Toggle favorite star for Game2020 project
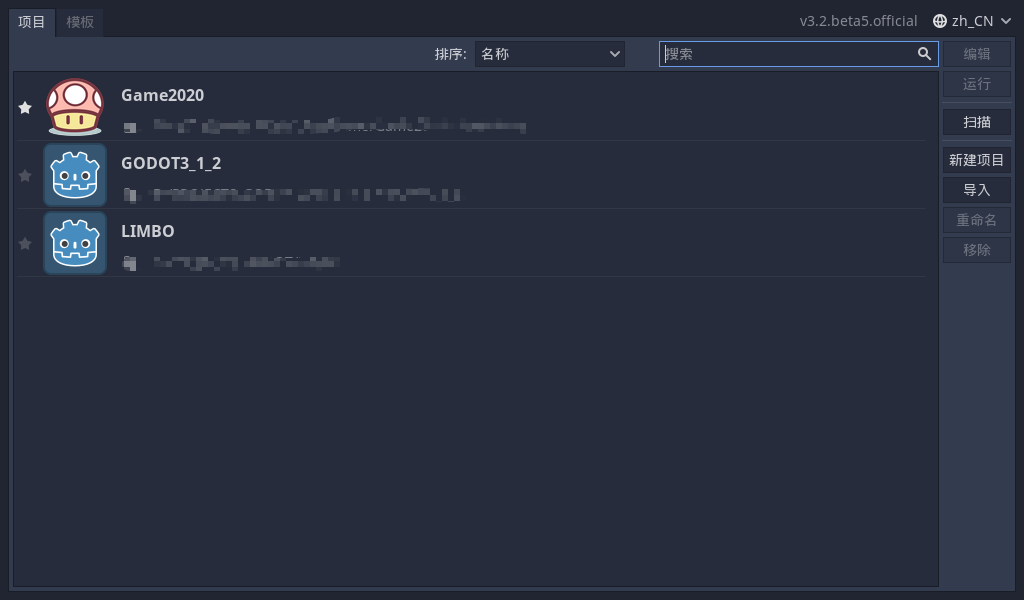Image resolution: width=1024 pixels, height=600 pixels. (25, 108)
